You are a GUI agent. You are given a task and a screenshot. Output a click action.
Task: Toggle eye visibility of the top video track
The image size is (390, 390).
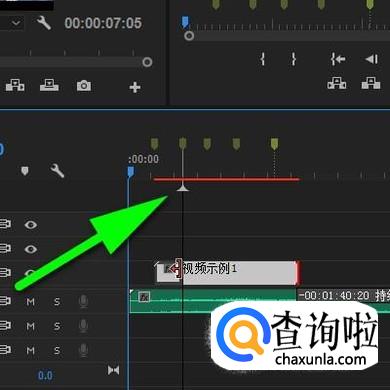31,225
